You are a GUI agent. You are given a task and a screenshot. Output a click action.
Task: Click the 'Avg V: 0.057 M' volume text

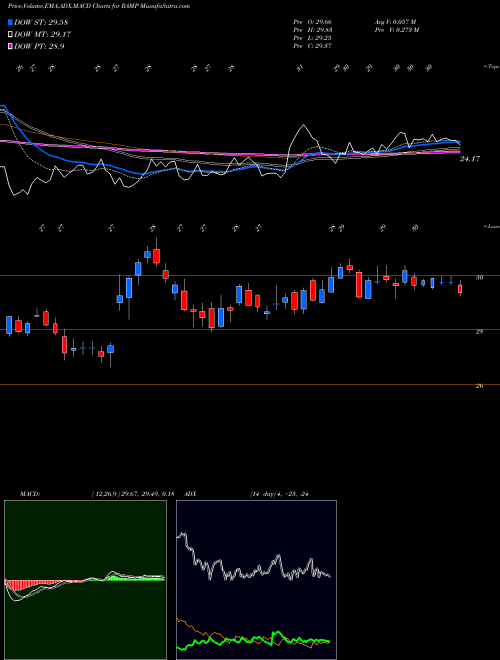(395, 21)
